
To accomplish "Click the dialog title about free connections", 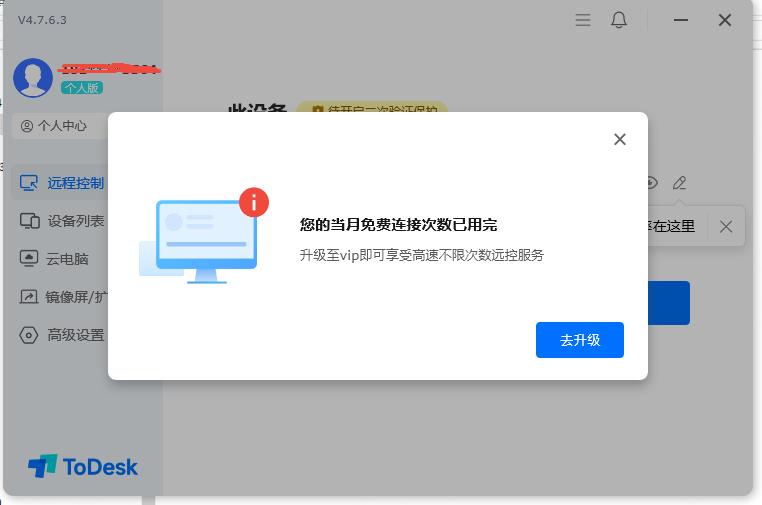I will [x=398, y=225].
